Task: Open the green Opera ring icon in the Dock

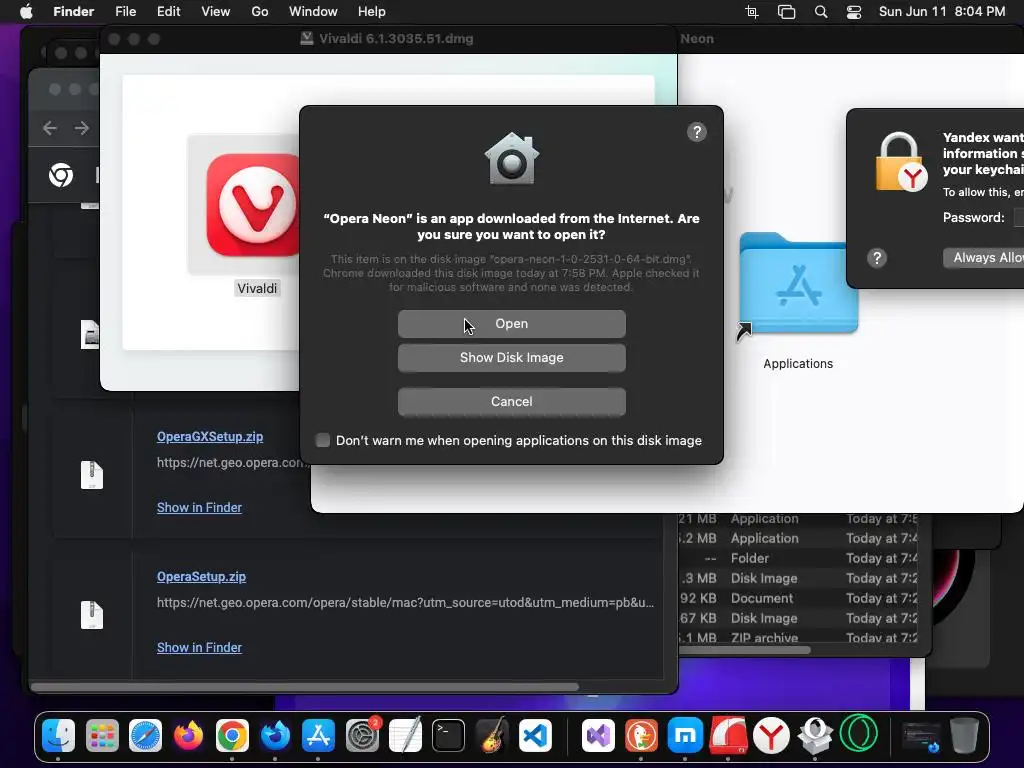Action: coord(858,734)
